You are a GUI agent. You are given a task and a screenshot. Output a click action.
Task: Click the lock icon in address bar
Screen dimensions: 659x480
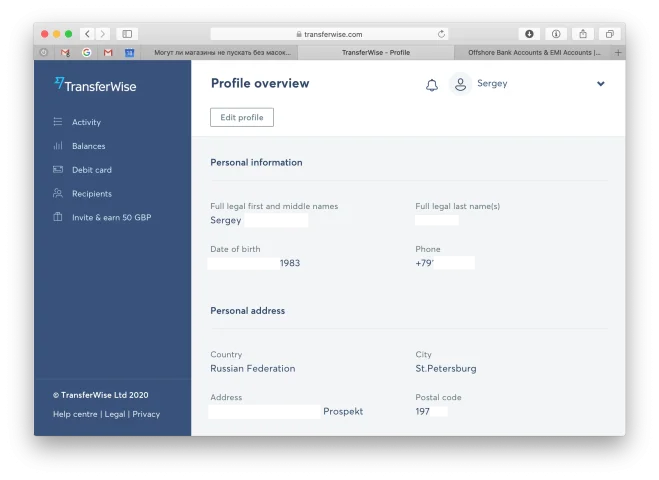coord(299,34)
